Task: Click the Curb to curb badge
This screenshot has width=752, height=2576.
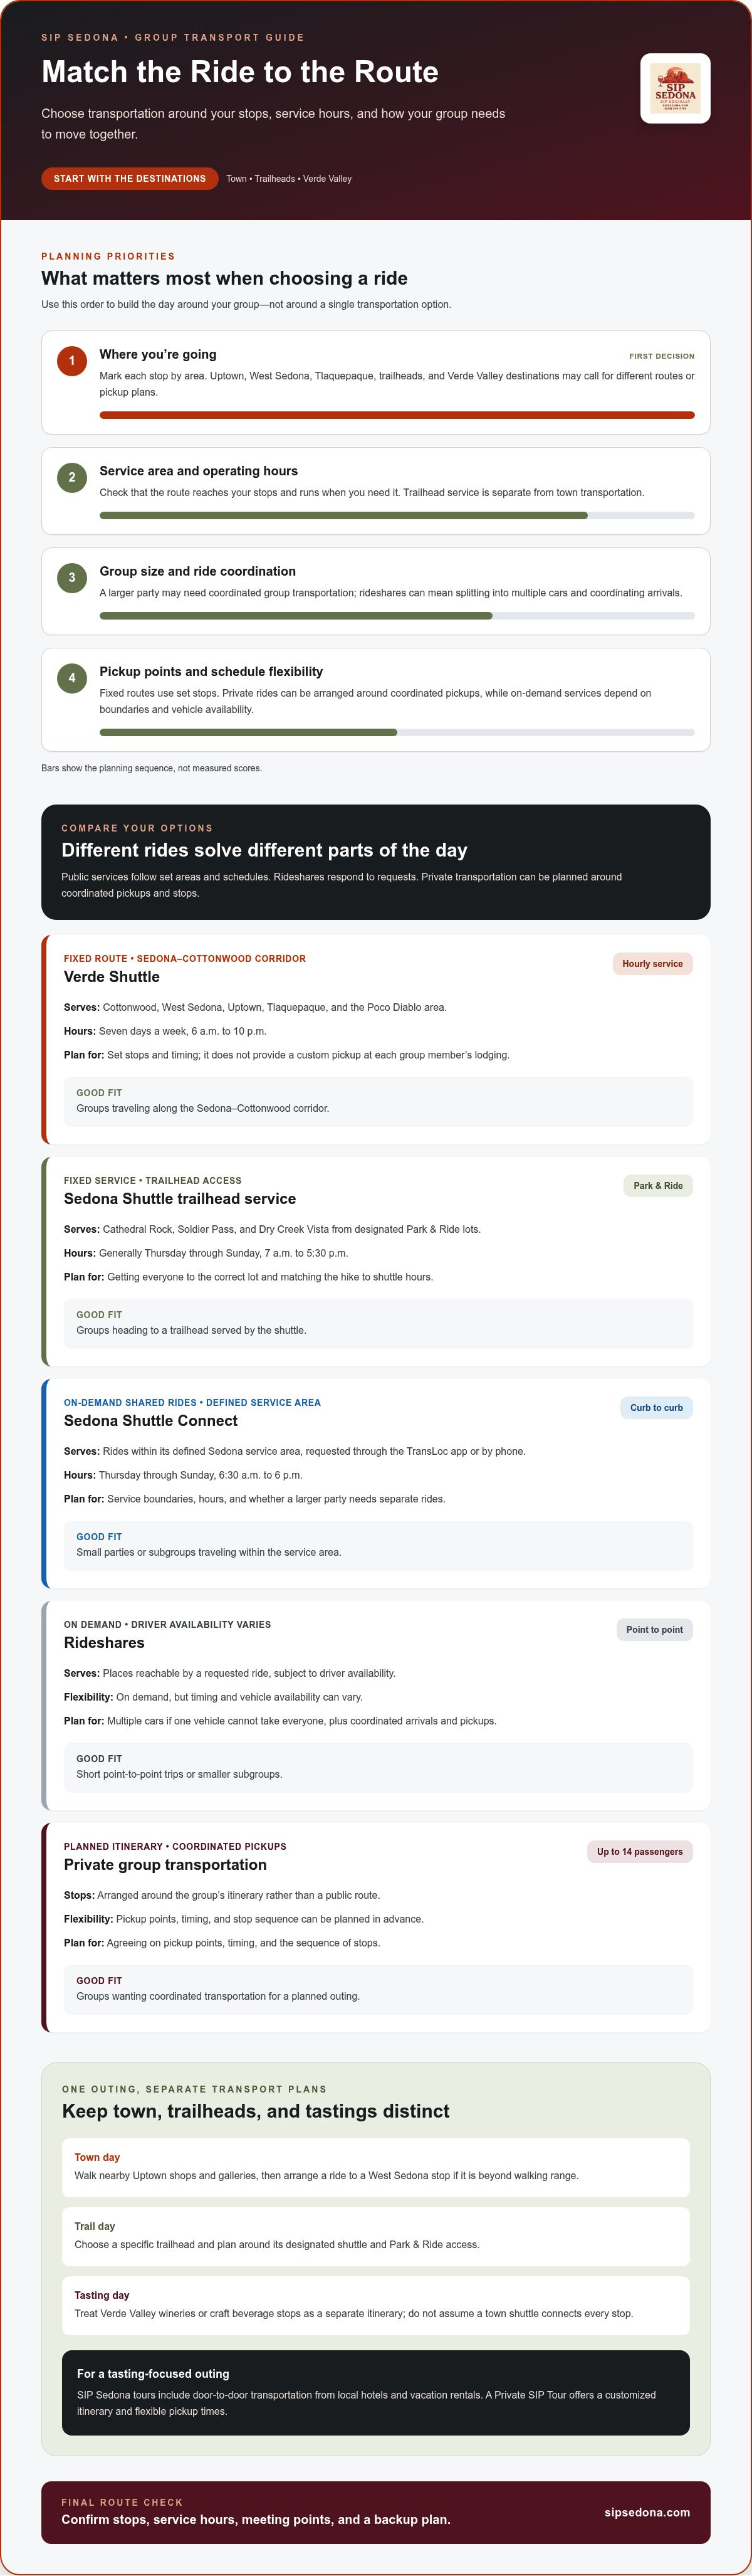Action: coord(656,1408)
